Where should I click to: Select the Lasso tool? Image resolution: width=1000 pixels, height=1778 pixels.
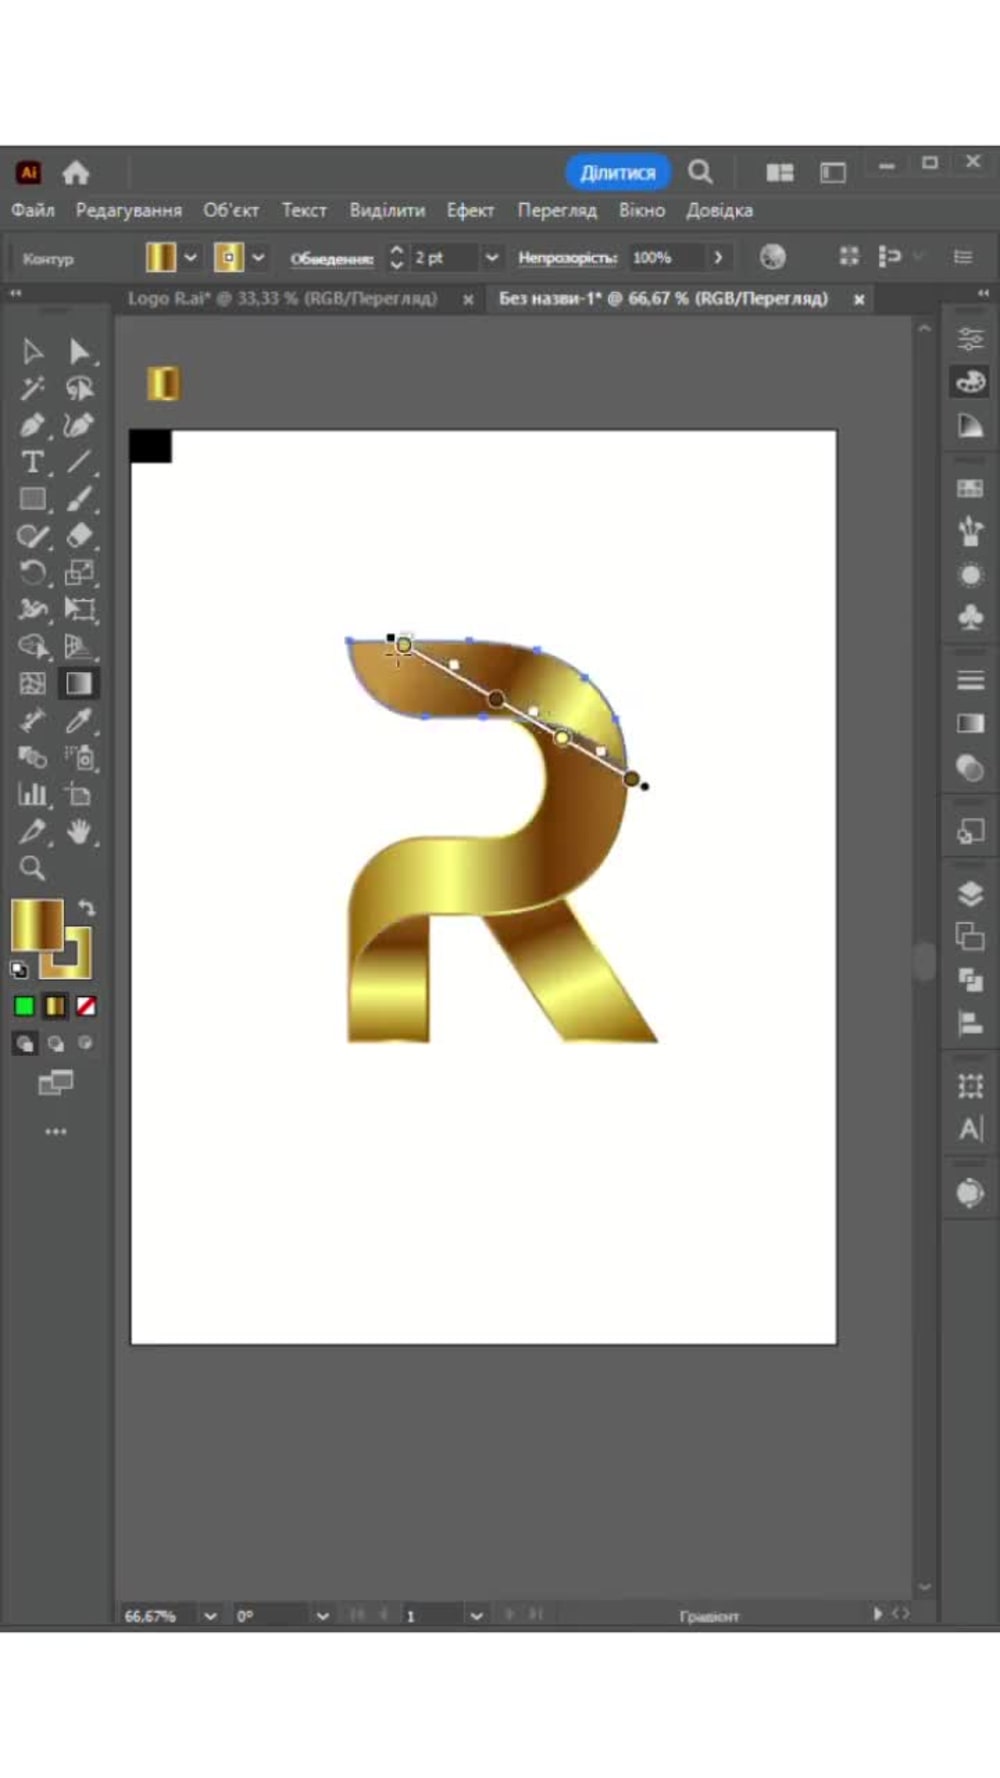point(79,388)
